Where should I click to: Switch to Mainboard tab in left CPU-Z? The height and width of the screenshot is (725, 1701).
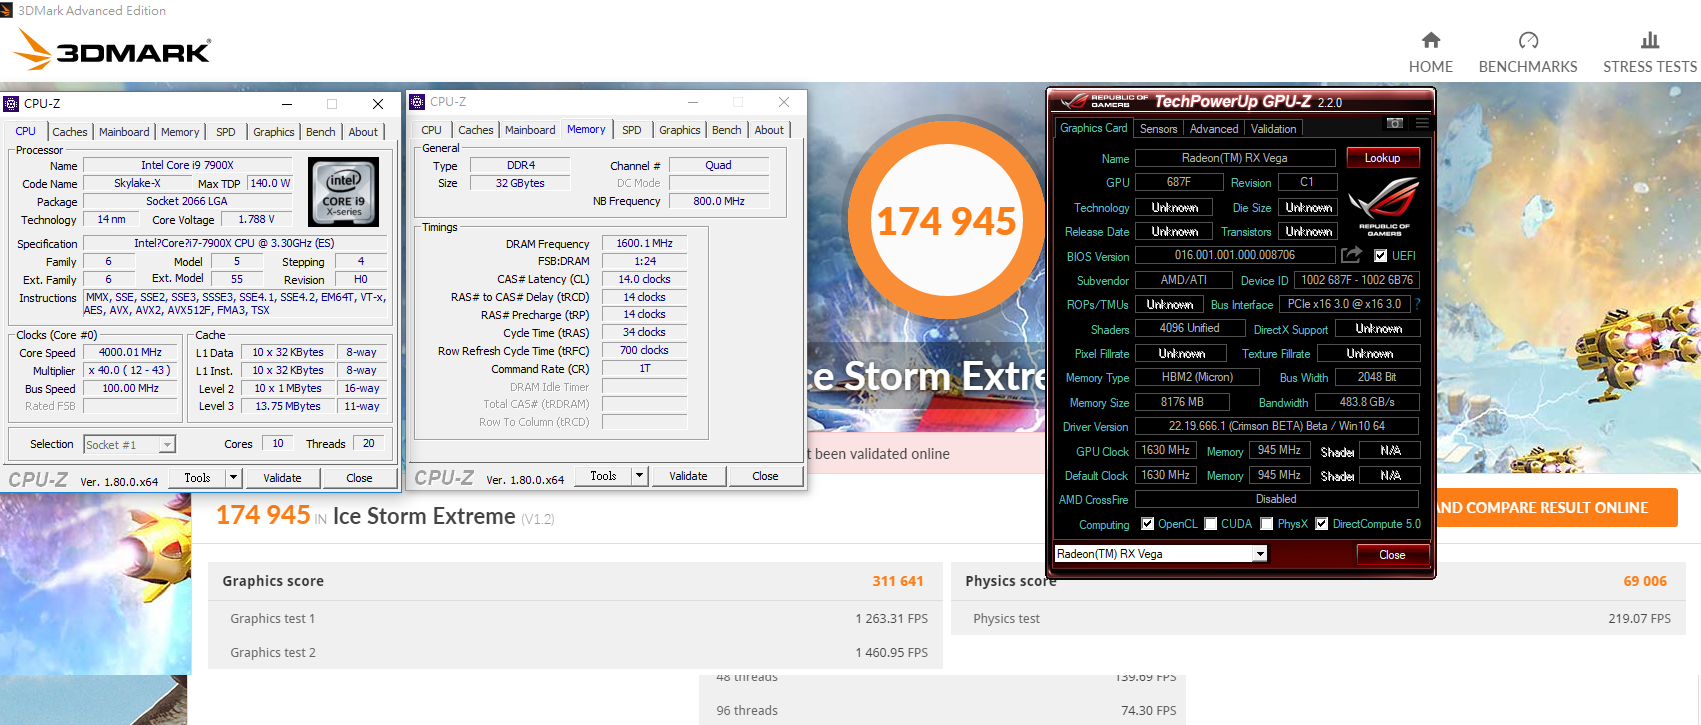[124, 132]
